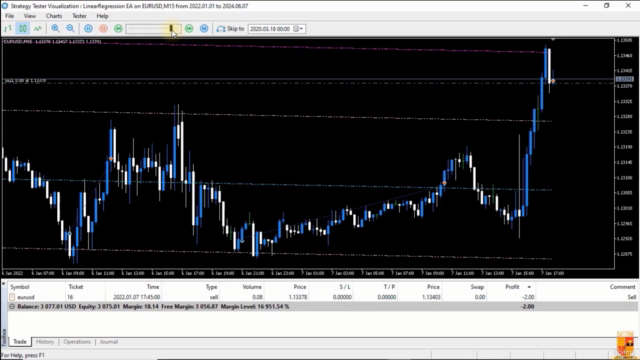Click ticket number 16

[x=70, y=297]
